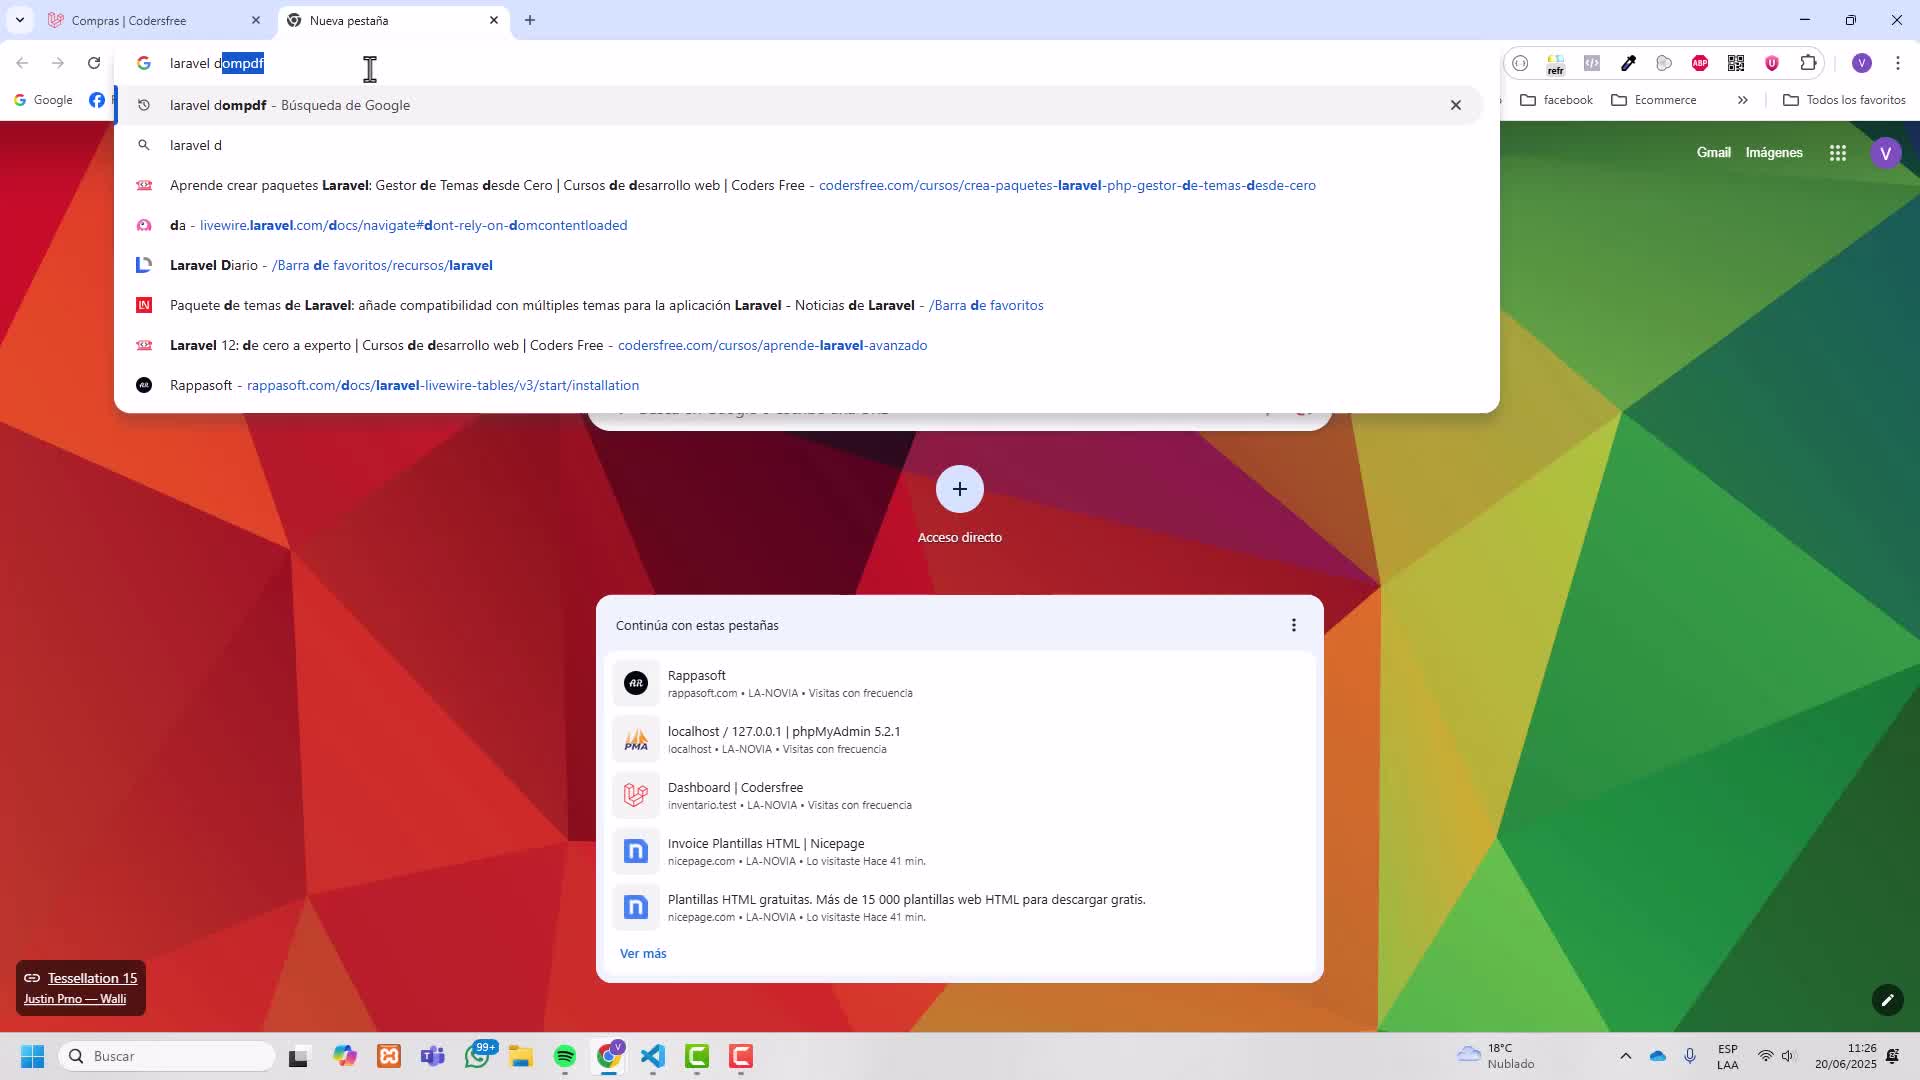1920x1080 pixels.
Task: Click the code brackets extension icon
Action: (1592, 63)
